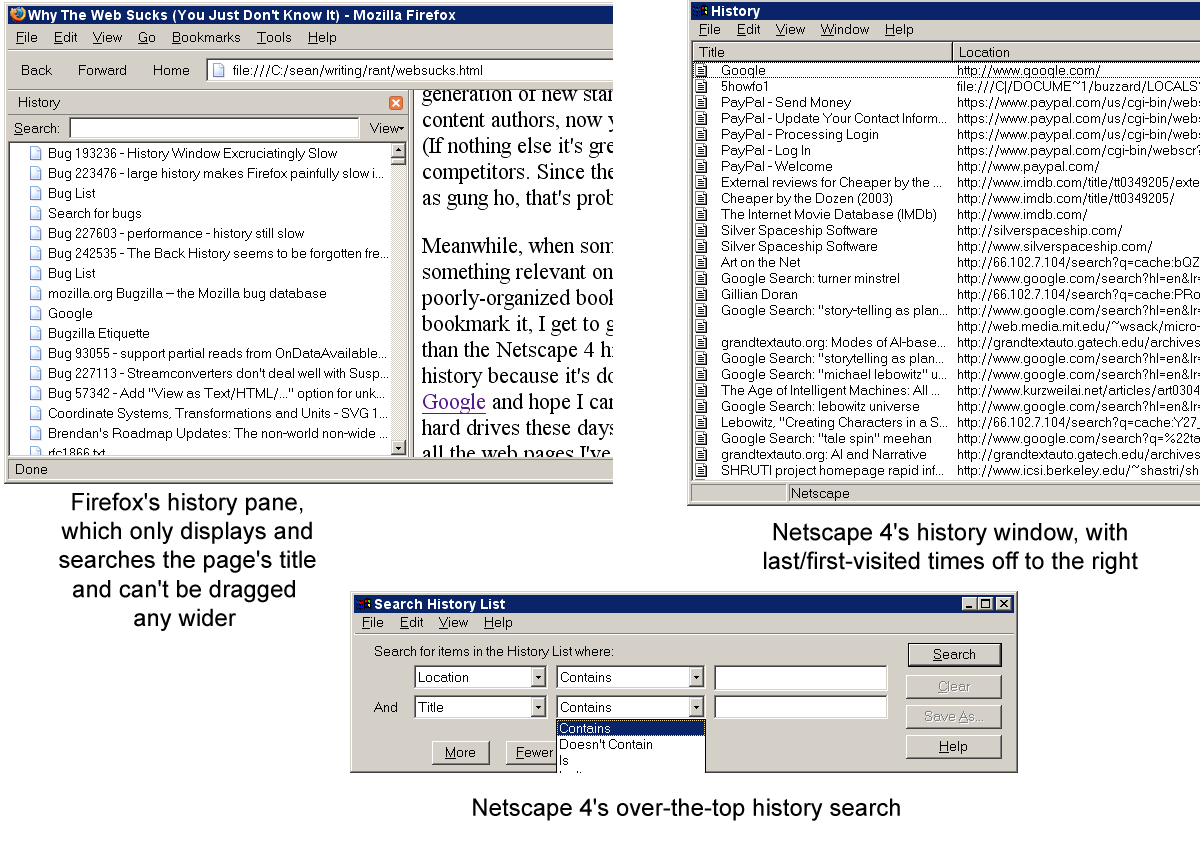Click document icon beside SHRUTI project homepage
1200x849 pixels.
pyautogui.click(x=701, y=470)
